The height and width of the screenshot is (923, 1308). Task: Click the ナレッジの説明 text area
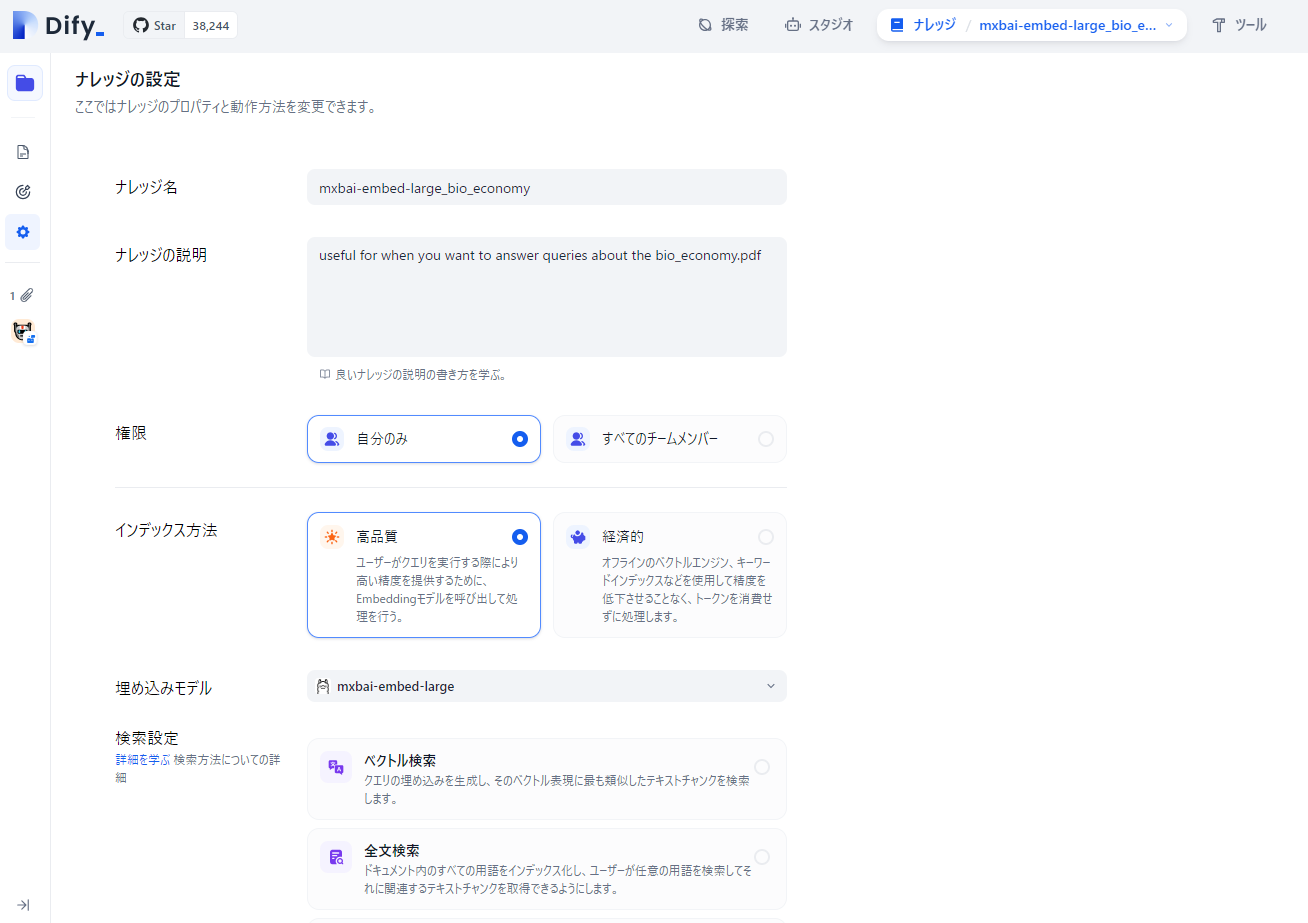coord(547,297)
